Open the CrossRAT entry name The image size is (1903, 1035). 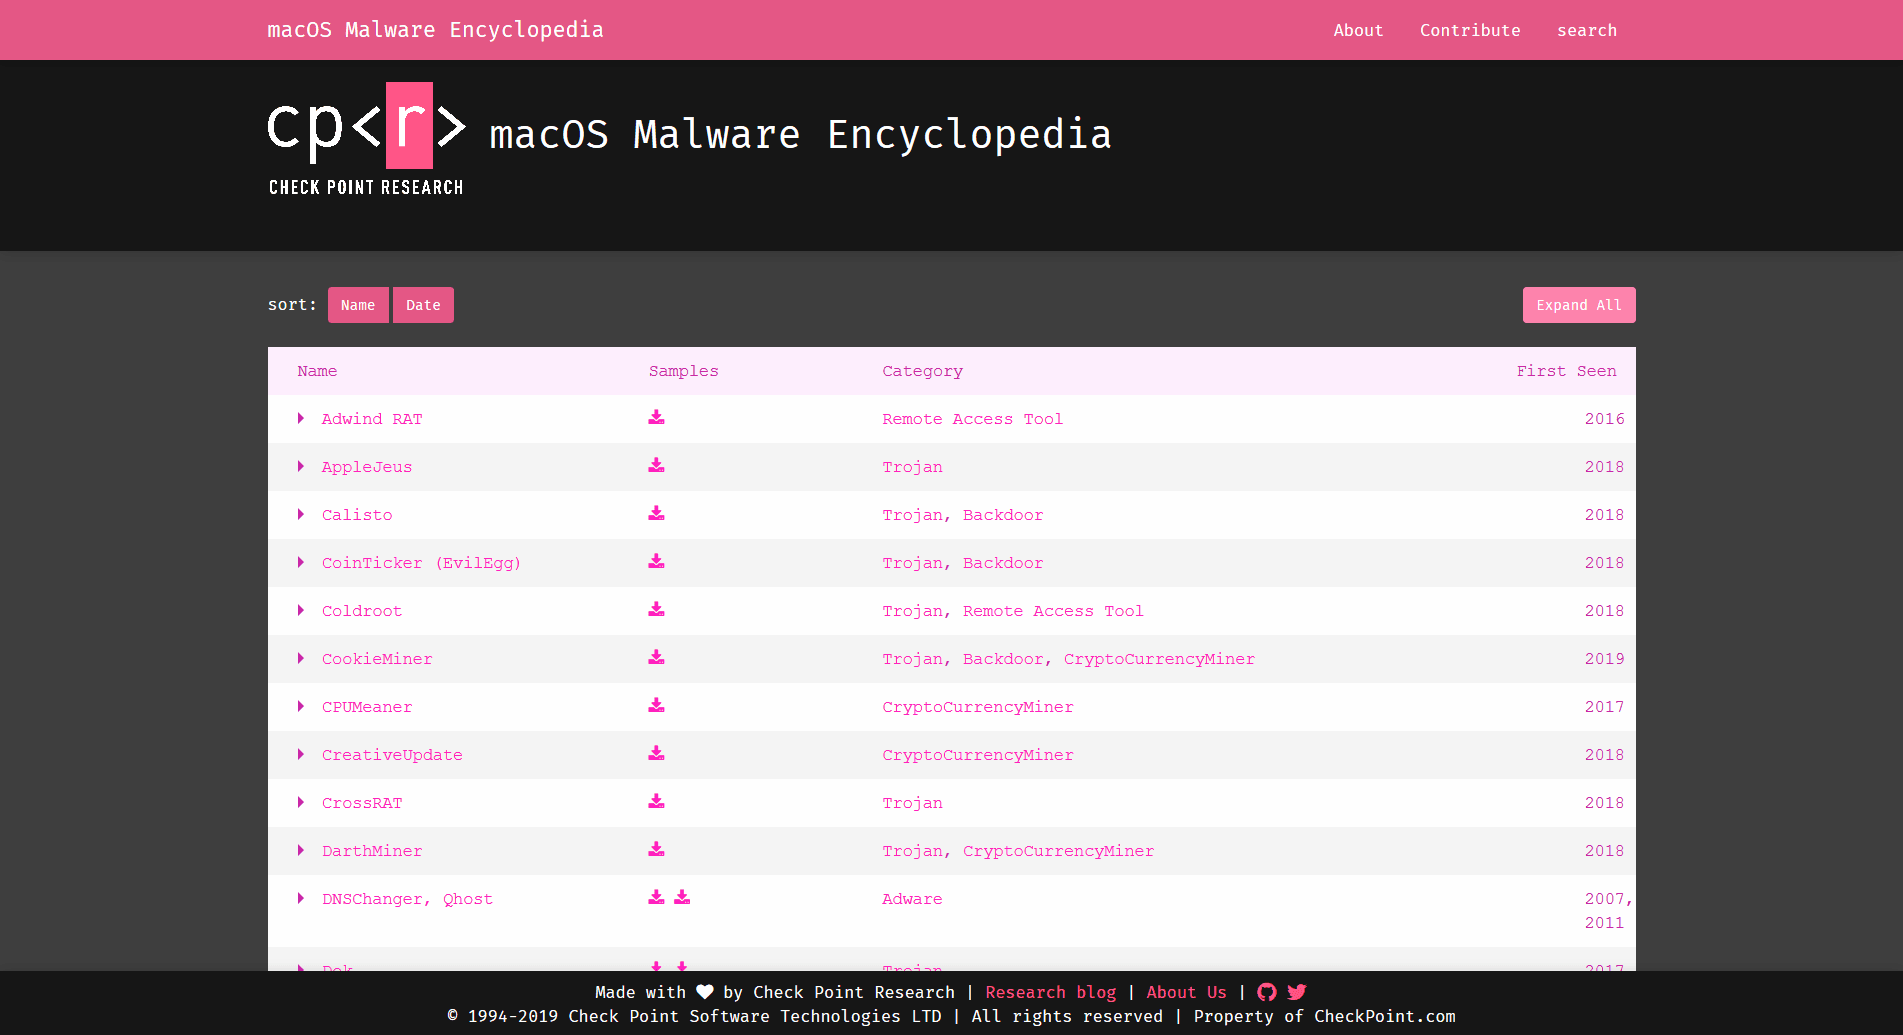pyautogui.click(x=362, y=803)
